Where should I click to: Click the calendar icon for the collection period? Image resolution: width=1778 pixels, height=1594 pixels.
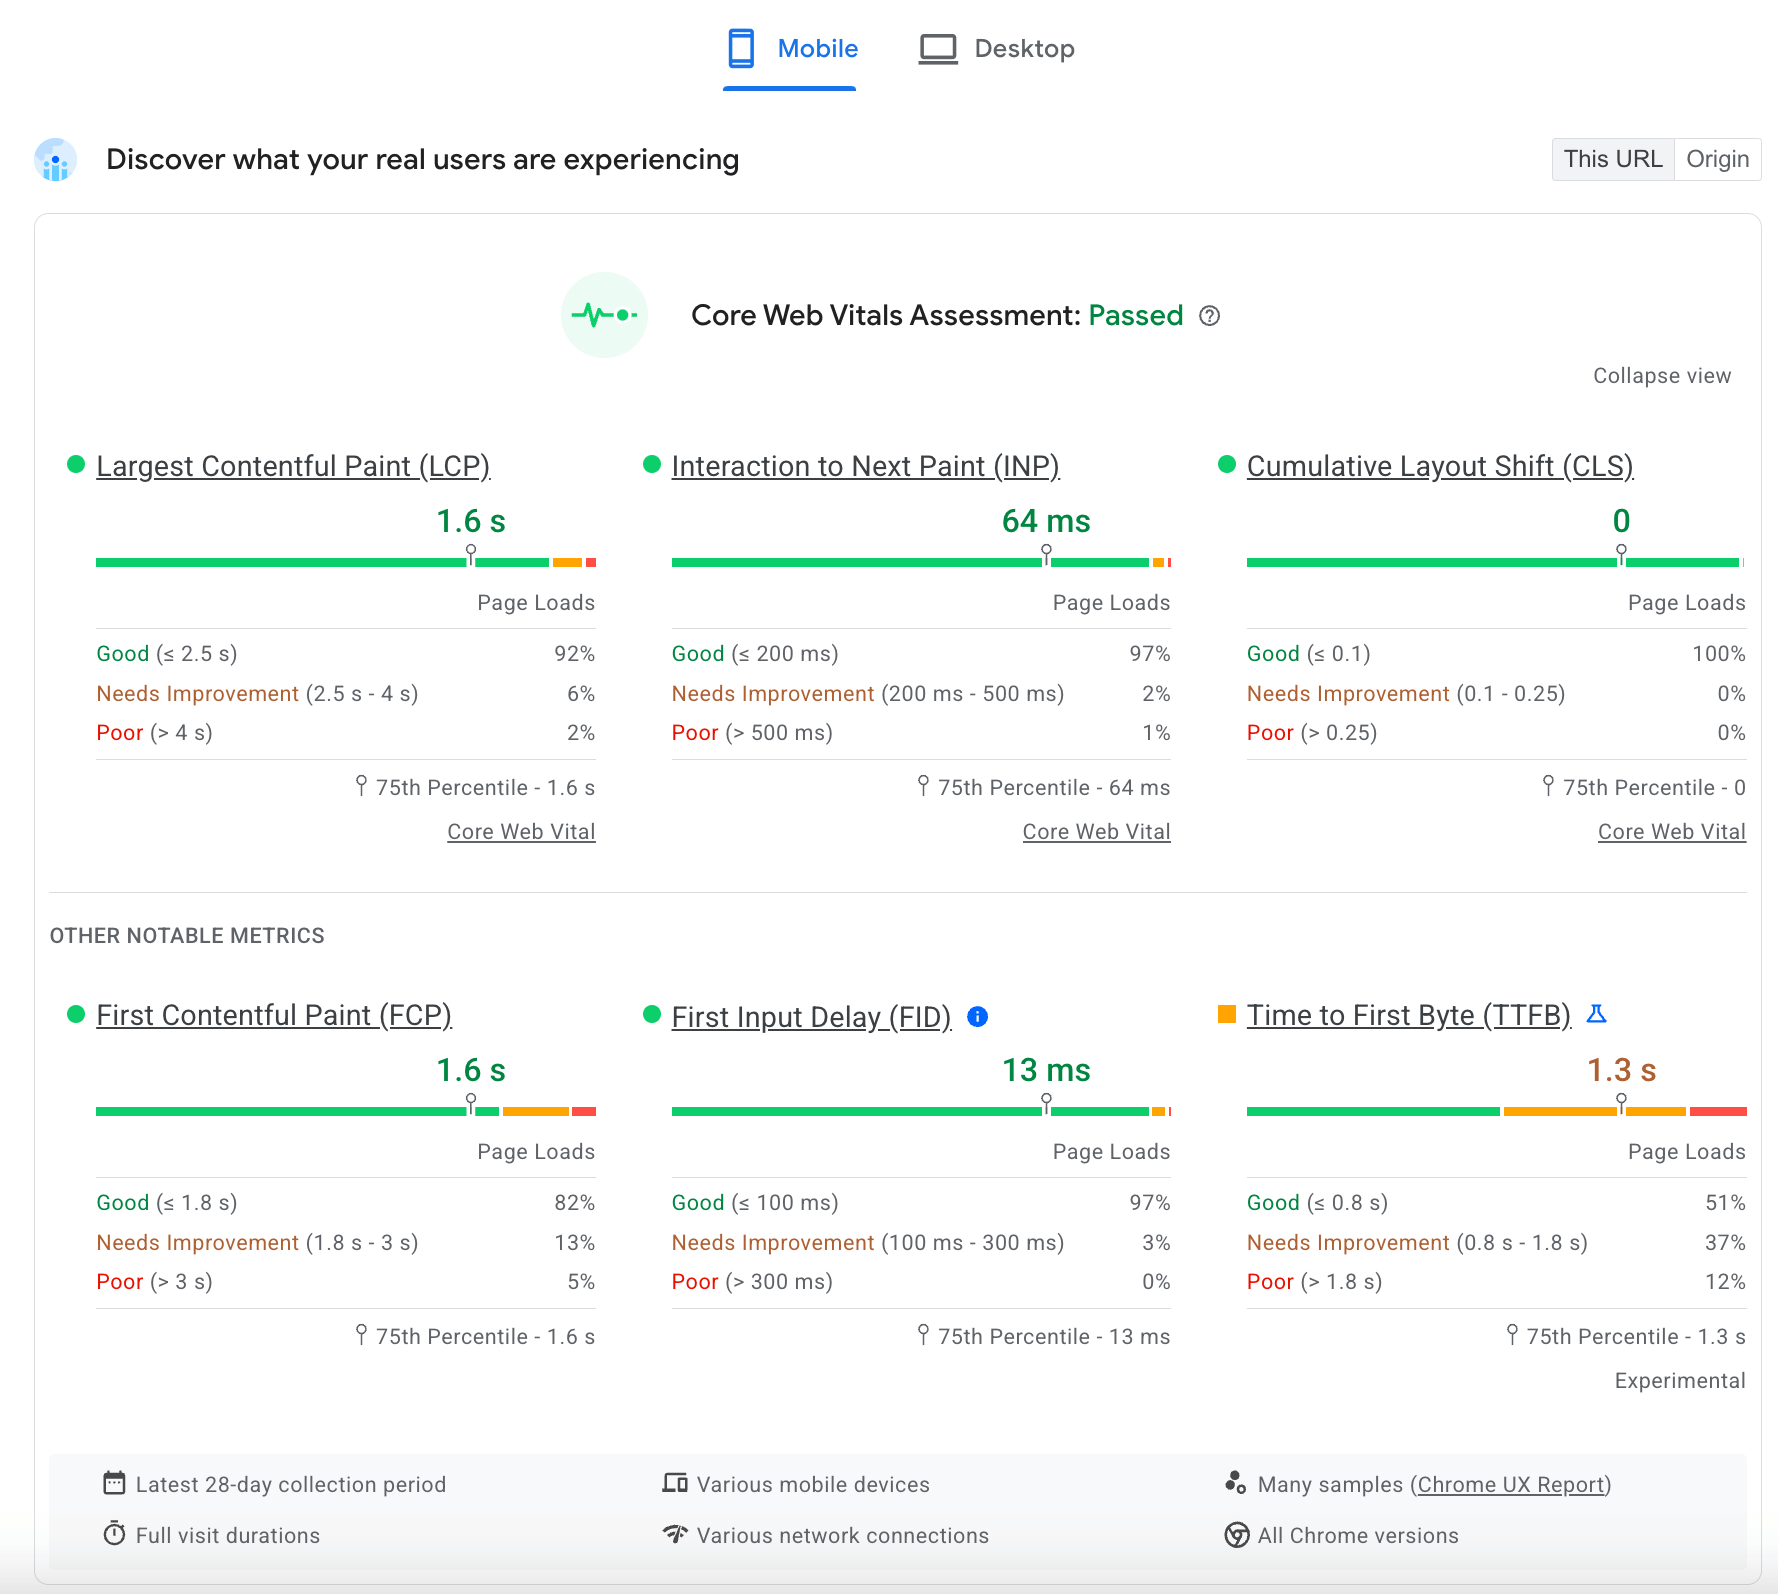point(114,1483)
